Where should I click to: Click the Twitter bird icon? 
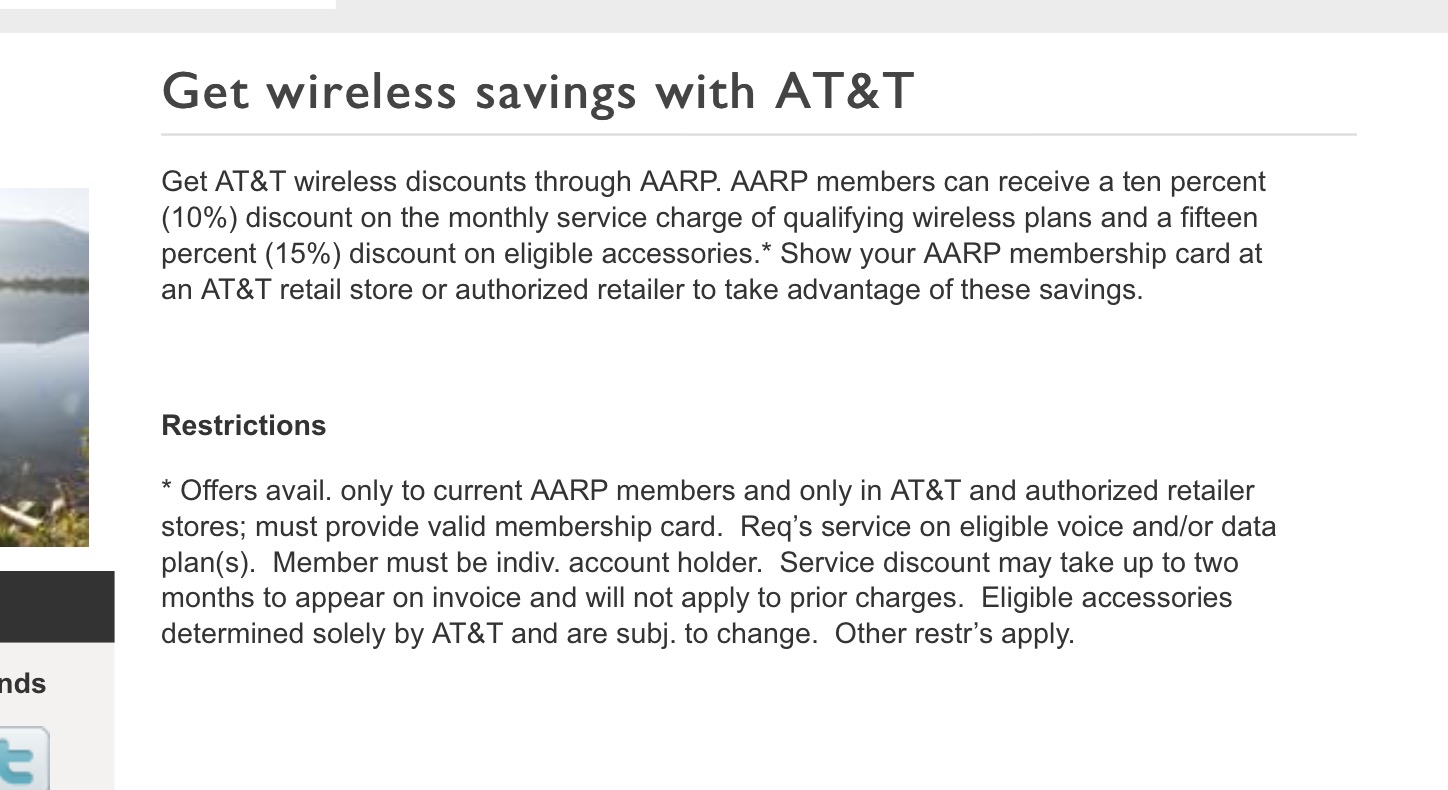click(22, 760)
